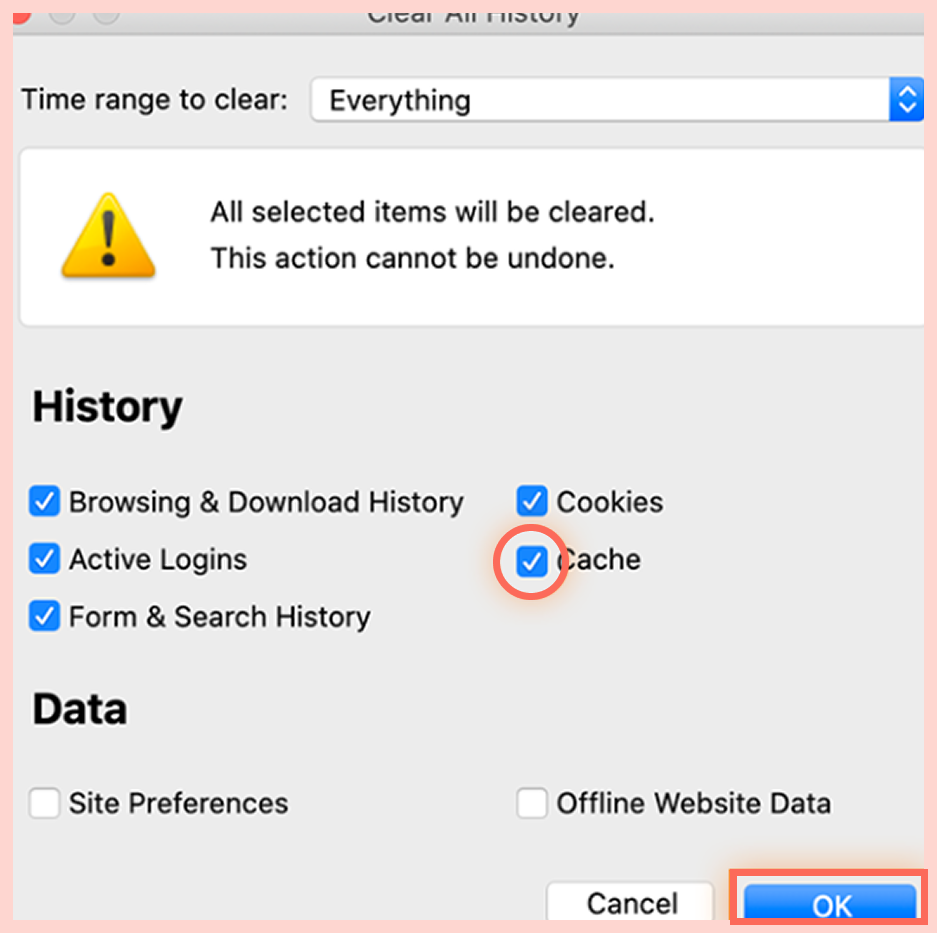Uncheck Form & Search History option

[x=44, y=616]
